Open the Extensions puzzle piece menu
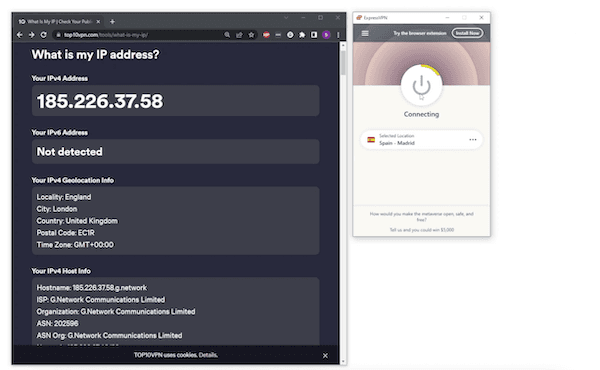 (x=302, y=35)
